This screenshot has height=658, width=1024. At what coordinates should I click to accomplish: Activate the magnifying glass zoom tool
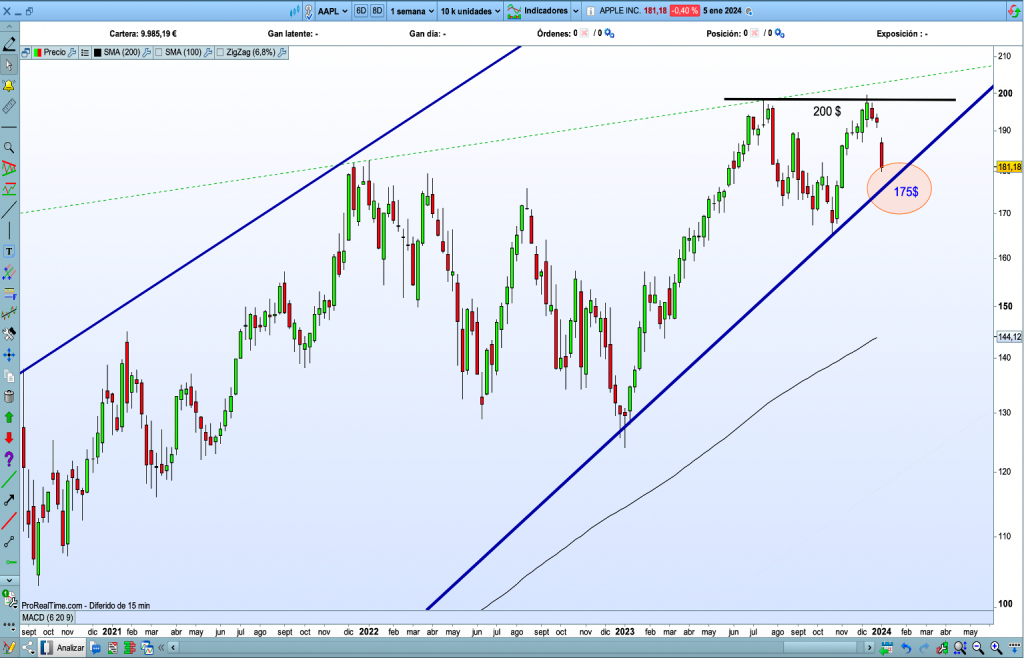tap(9, 147)
